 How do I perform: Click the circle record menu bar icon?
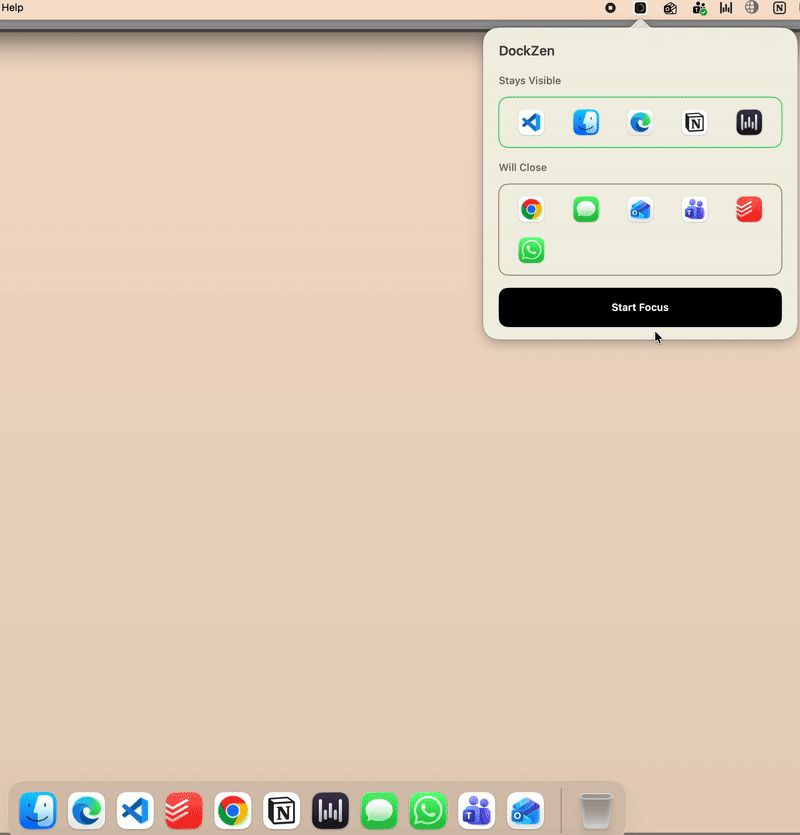click(610, 8)
